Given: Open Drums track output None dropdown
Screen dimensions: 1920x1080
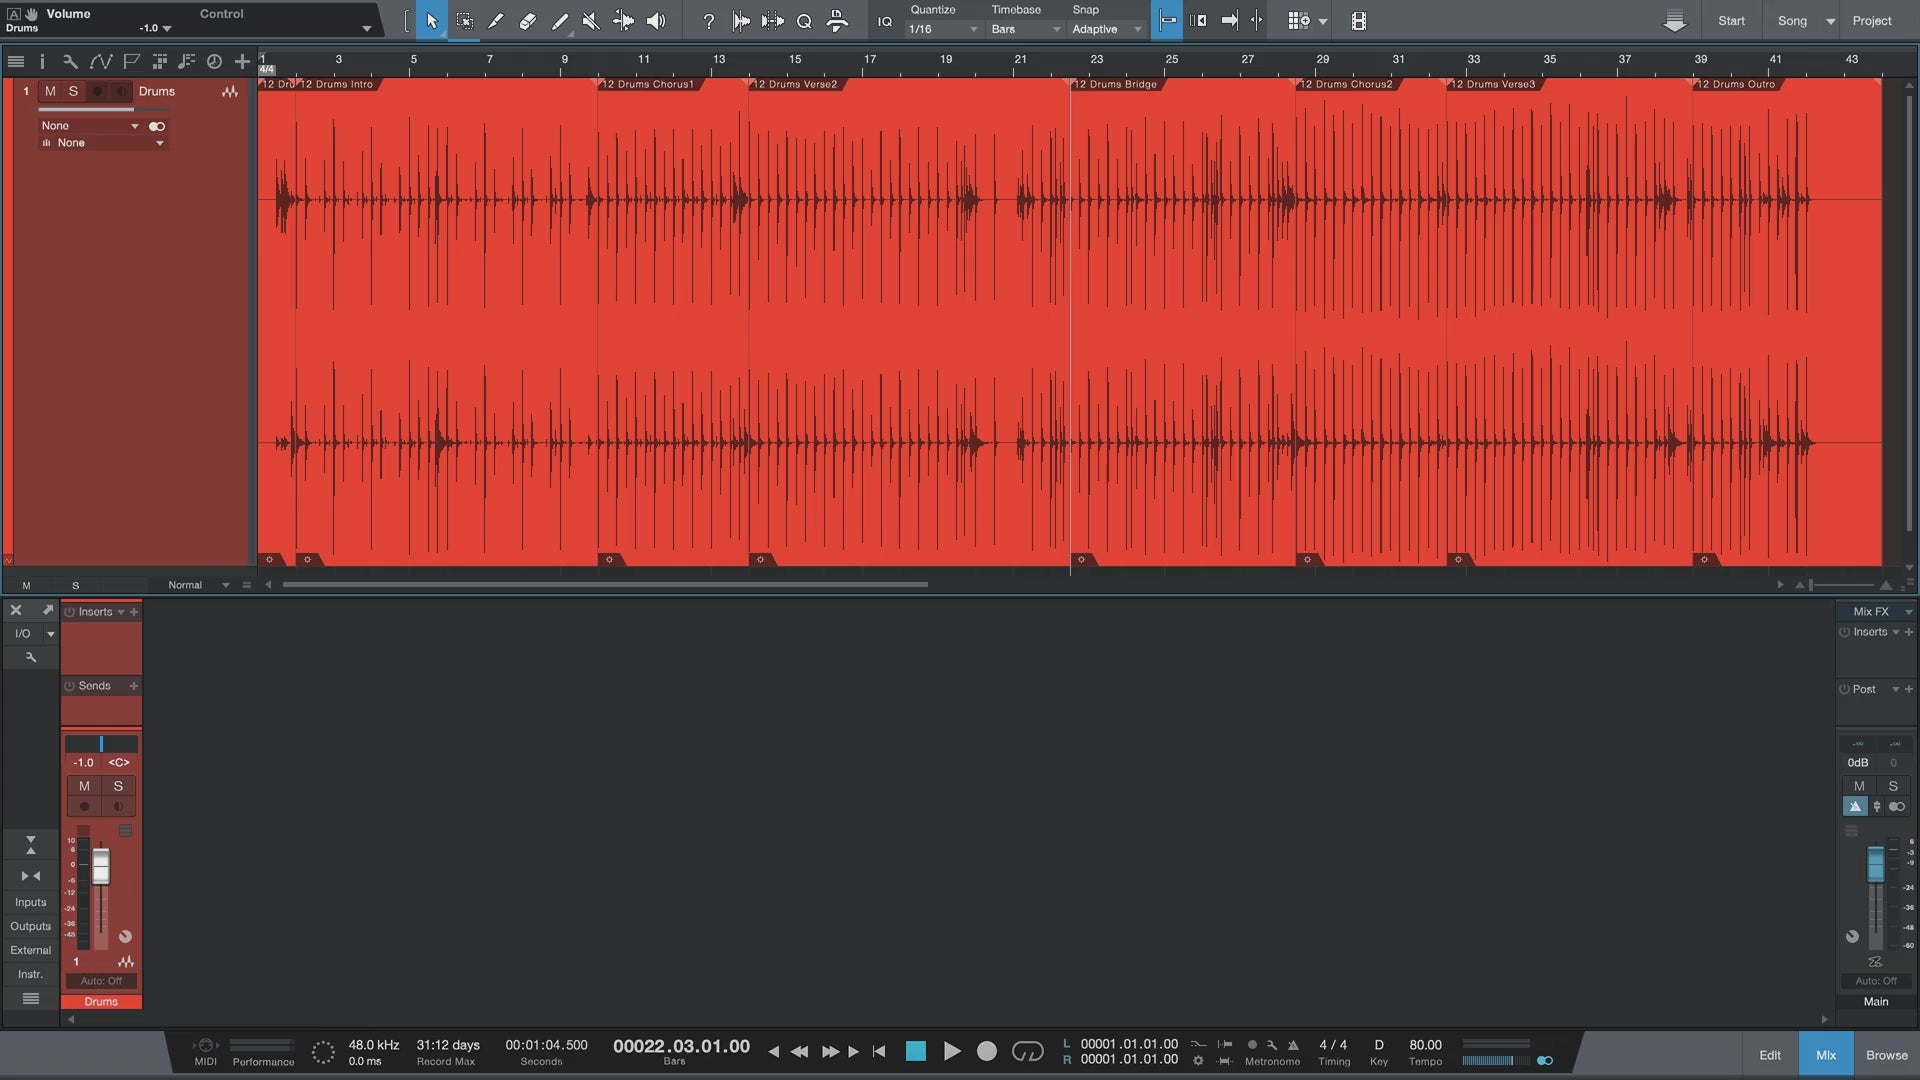Looking at the screenshot, I should (x=102, y=143).
